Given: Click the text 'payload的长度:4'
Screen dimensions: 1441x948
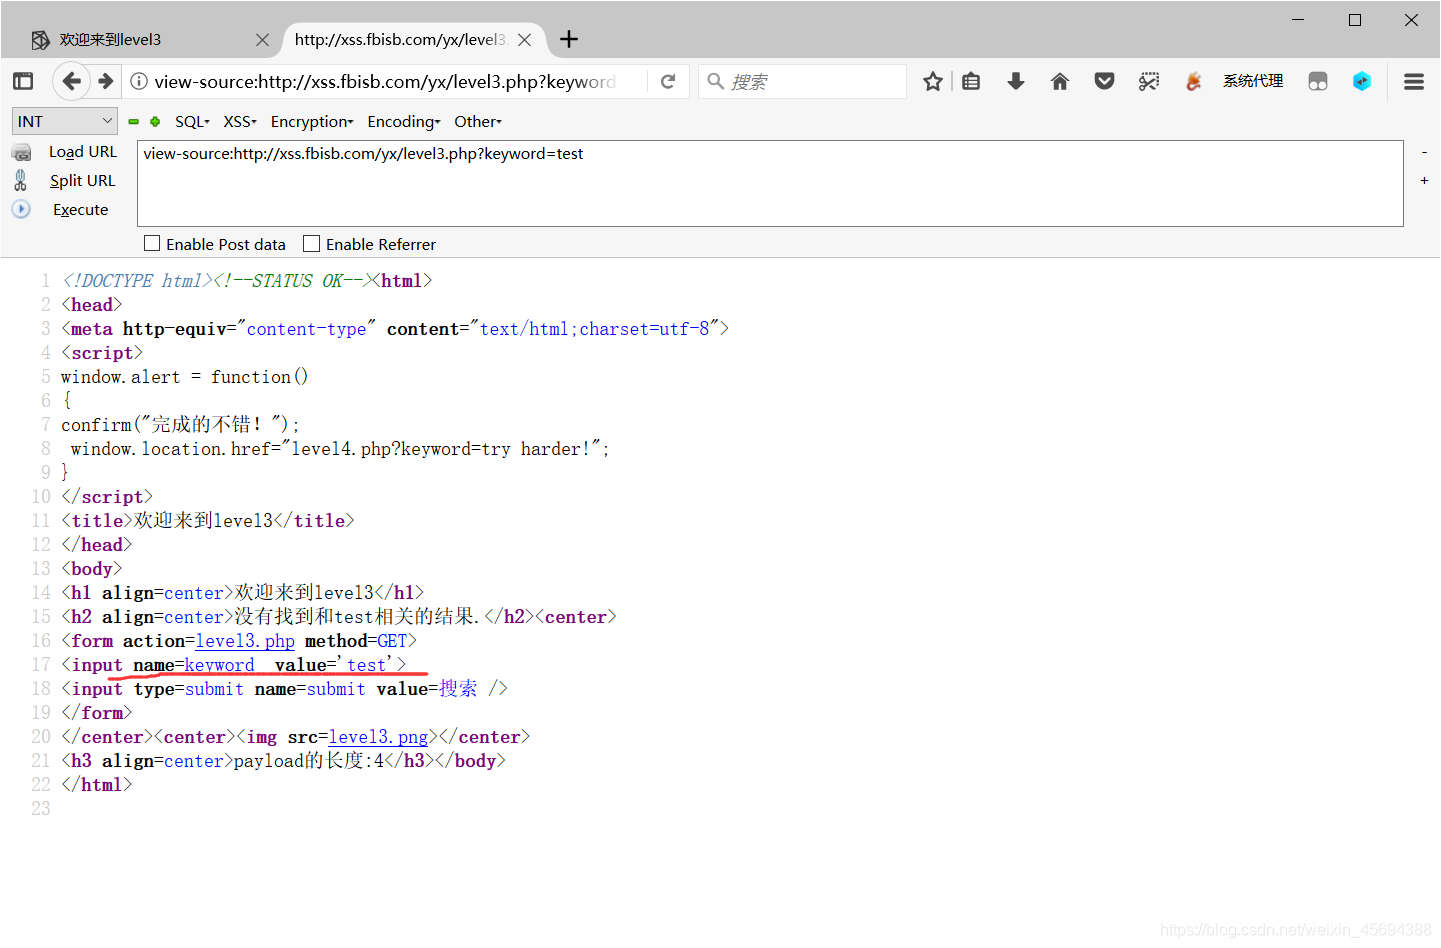Looking at the screenshot, I should [309, 761].
